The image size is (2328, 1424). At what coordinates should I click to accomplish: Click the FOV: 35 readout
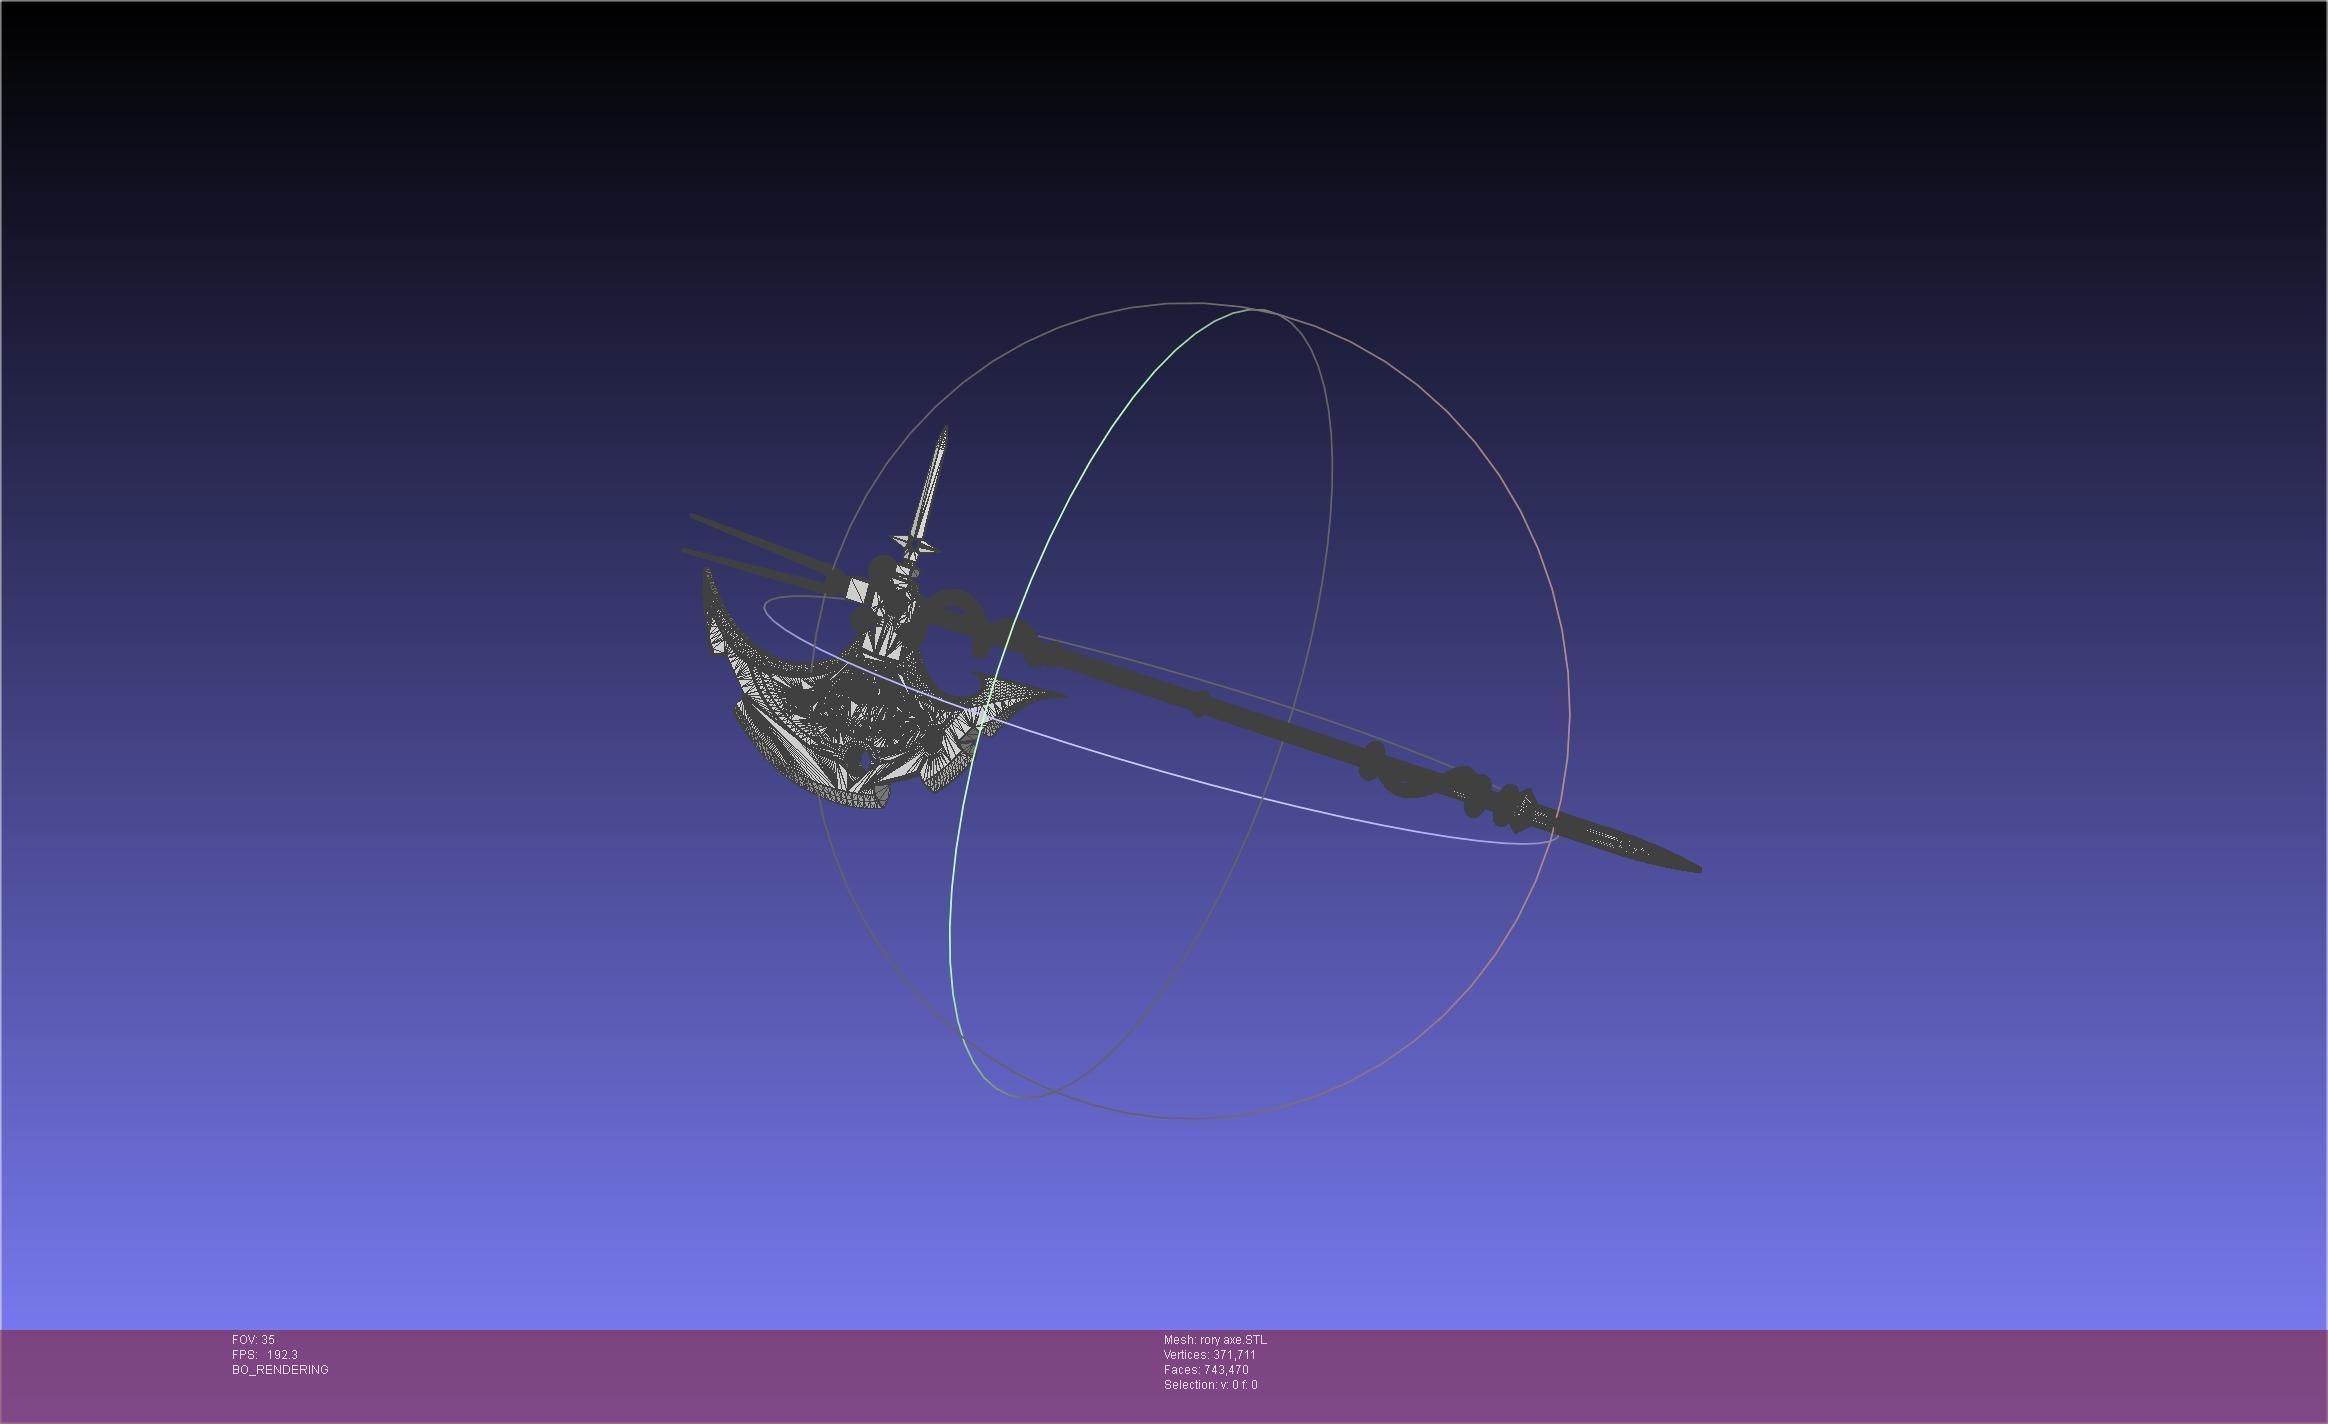pos(253,1339)
